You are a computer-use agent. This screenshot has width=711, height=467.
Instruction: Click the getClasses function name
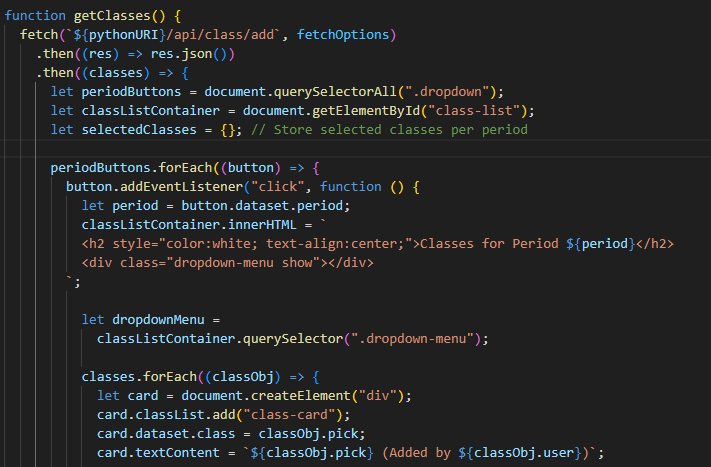pos(112,16)
